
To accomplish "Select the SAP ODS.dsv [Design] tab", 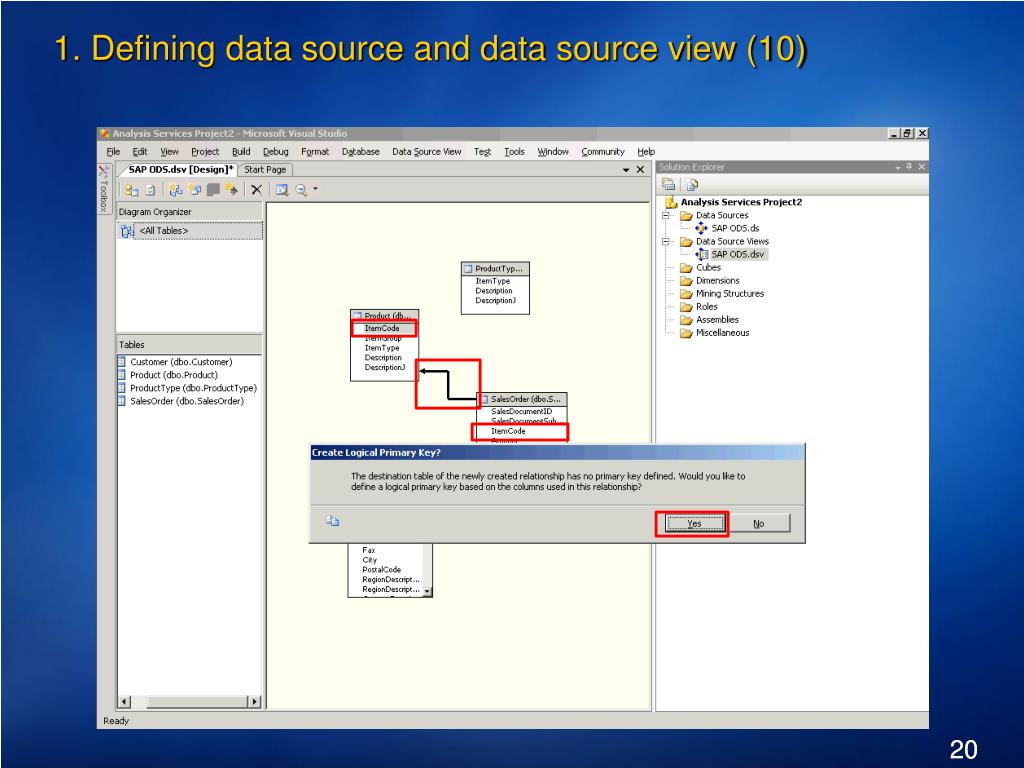I will tap(181, 169).
